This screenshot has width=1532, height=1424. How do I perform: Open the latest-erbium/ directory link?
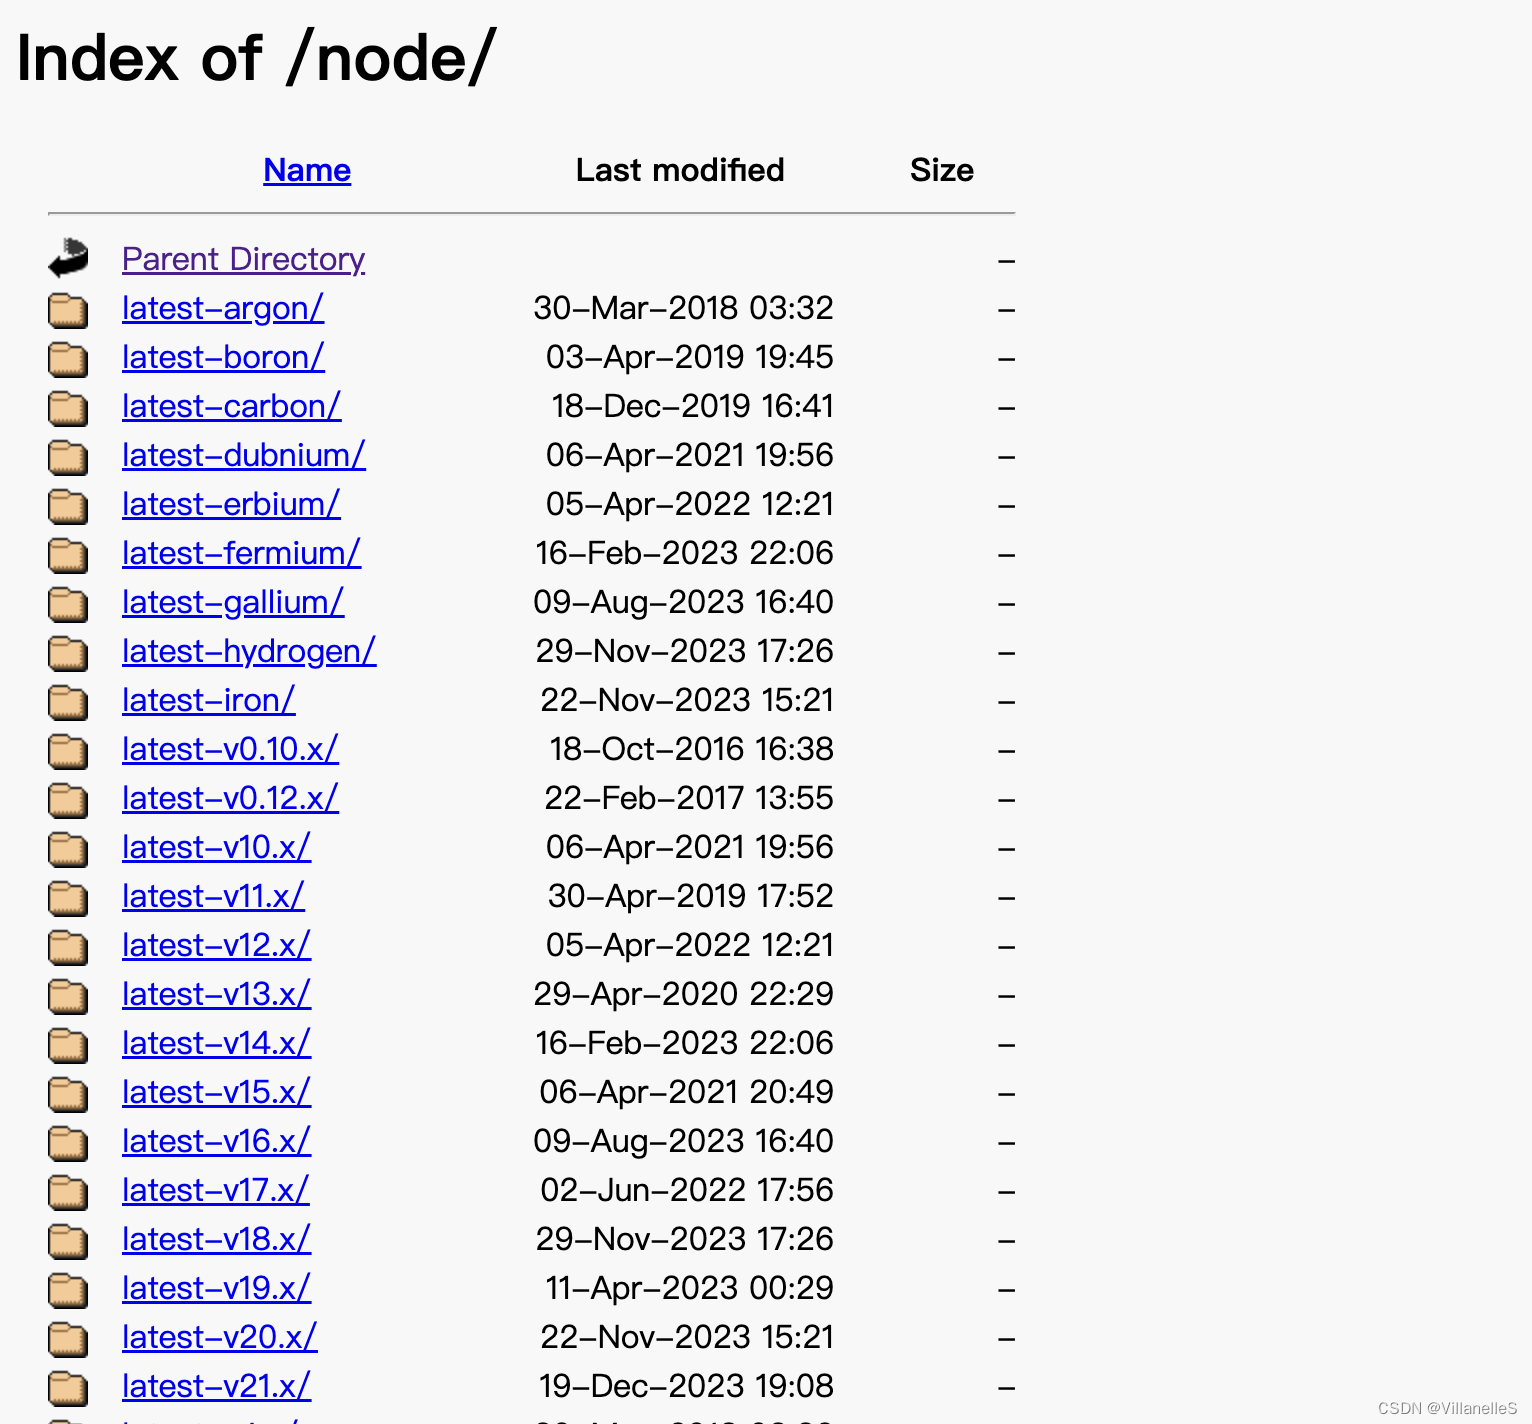click(x=231, y=504)
